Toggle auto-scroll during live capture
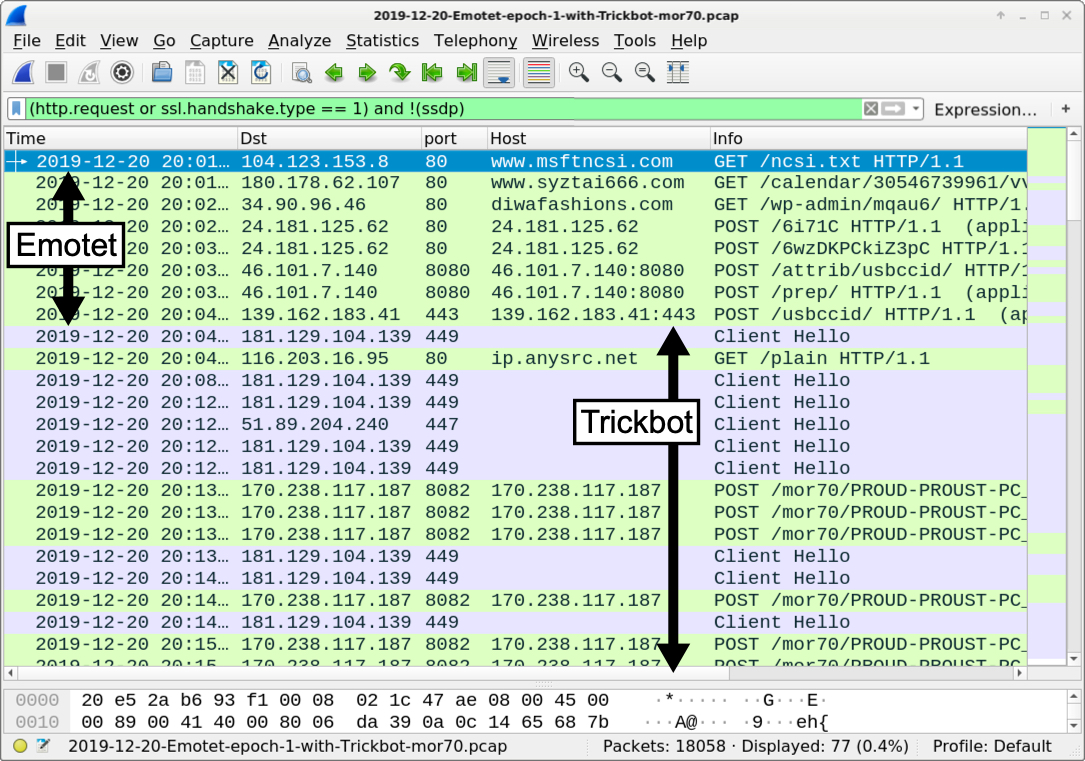The image size is (1085, 761). point(500,72)
